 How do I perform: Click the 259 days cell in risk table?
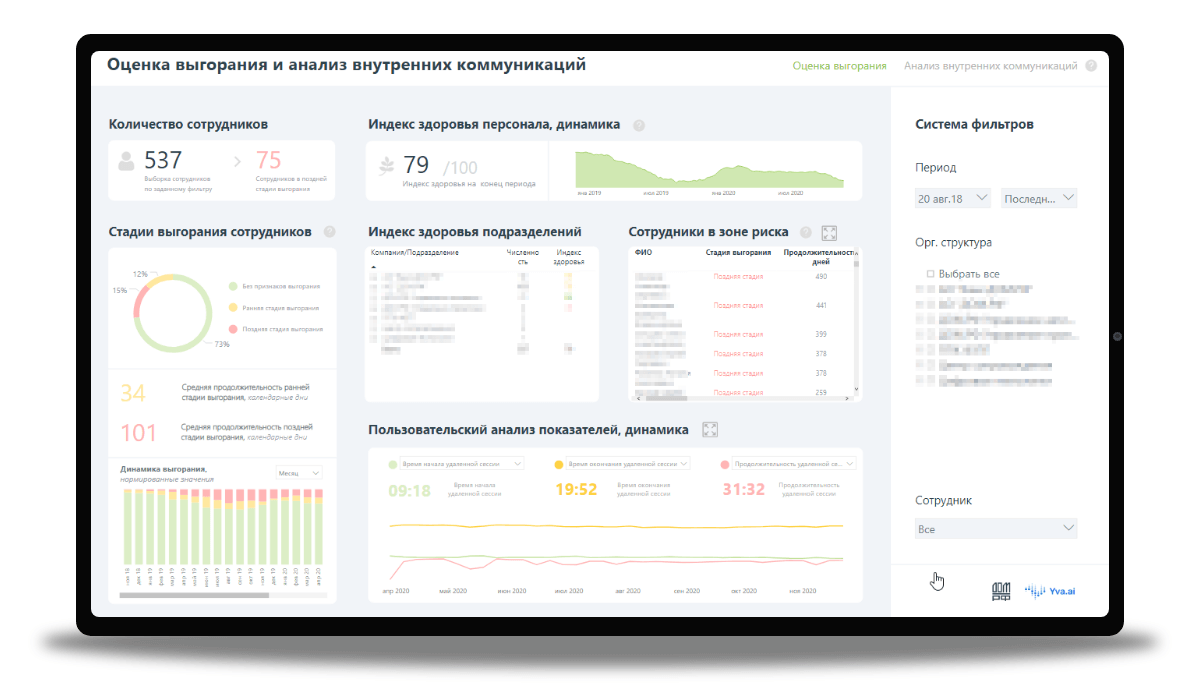point(821,393)
